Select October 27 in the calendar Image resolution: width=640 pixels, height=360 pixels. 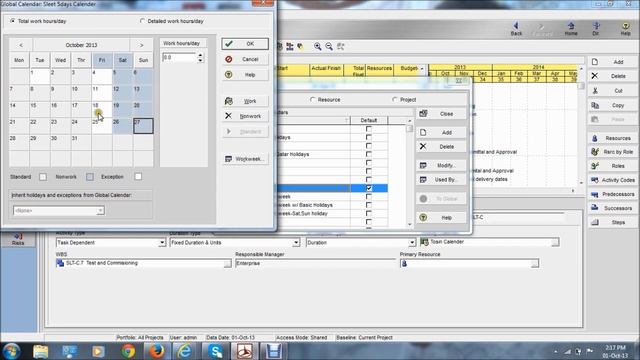pyautogui.click(x=143, y=126)
